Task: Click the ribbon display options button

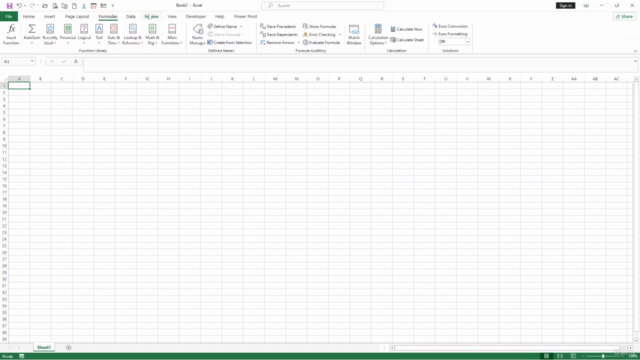Action: pos(586,6)
